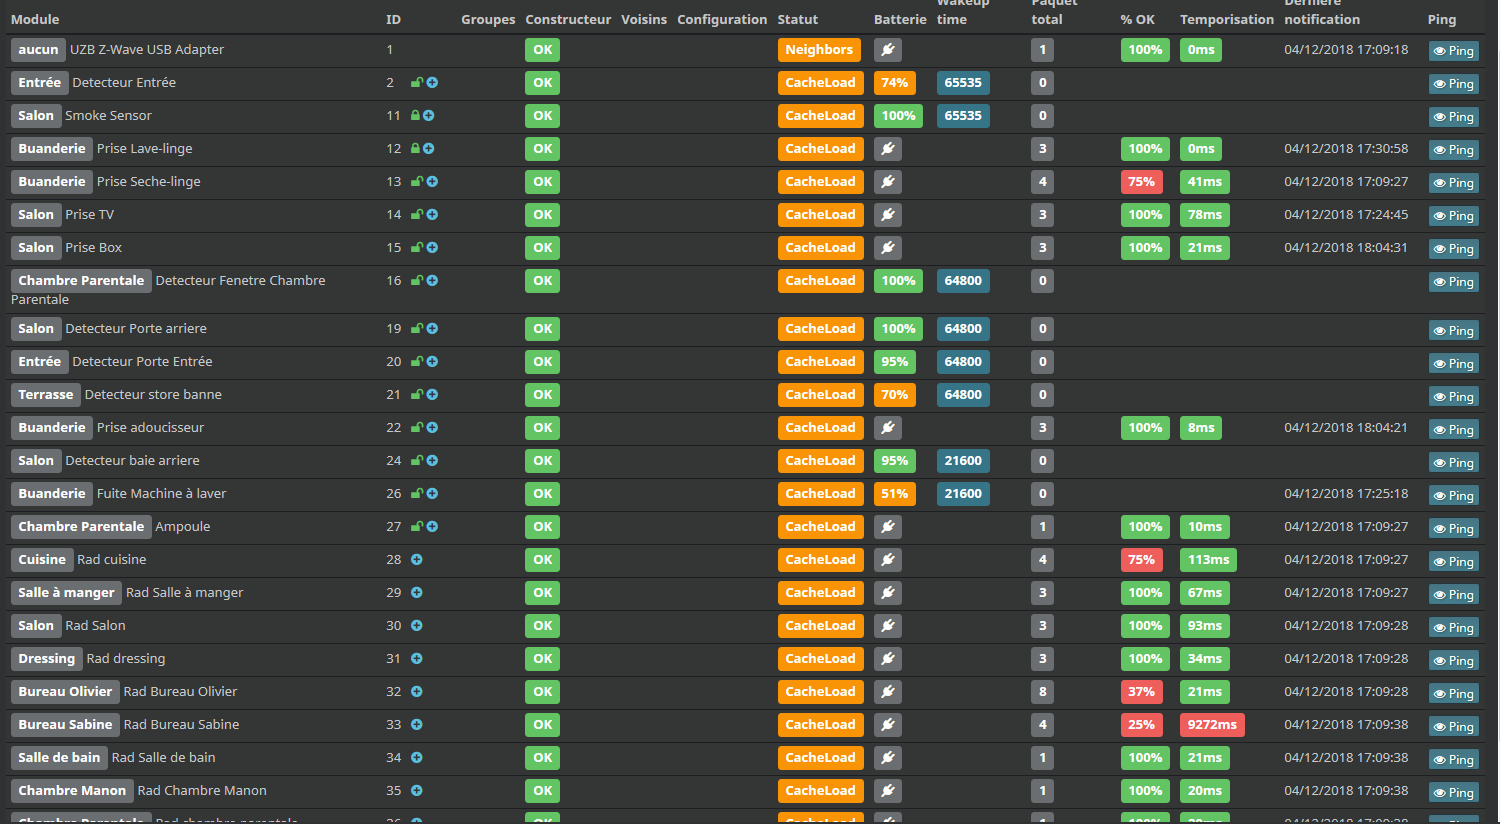Ping the UZB Z-Wave USB Adapter
The image size is (1500, 824).
click(1453, 51)
